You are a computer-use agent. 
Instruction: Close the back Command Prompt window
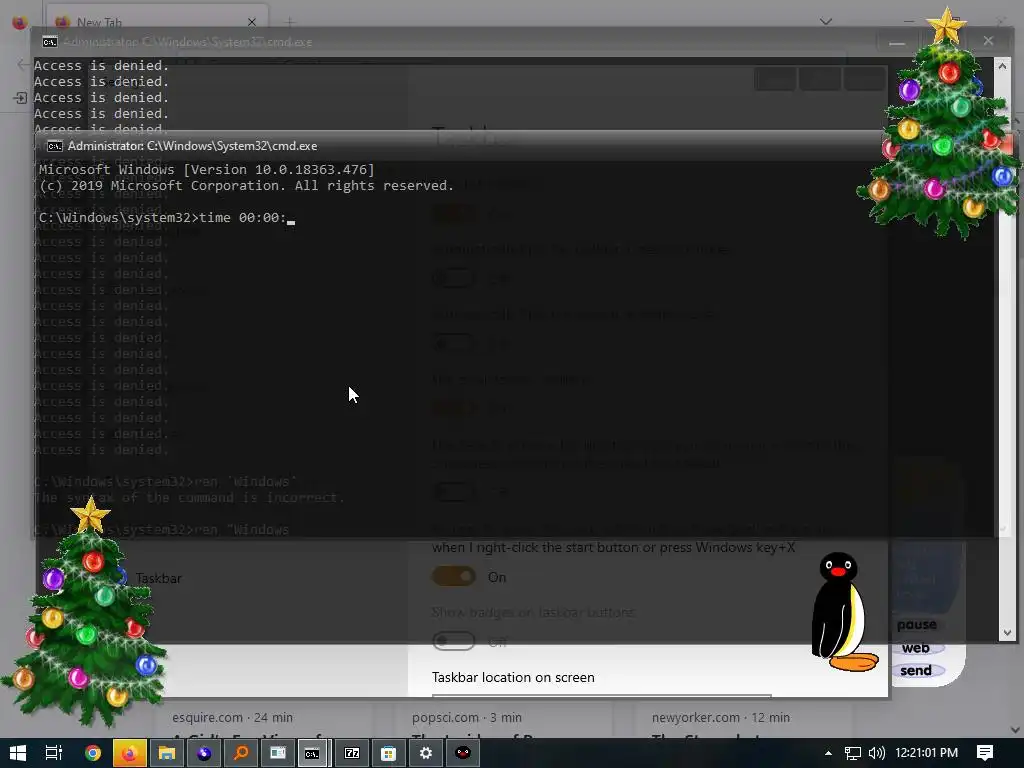988,41
